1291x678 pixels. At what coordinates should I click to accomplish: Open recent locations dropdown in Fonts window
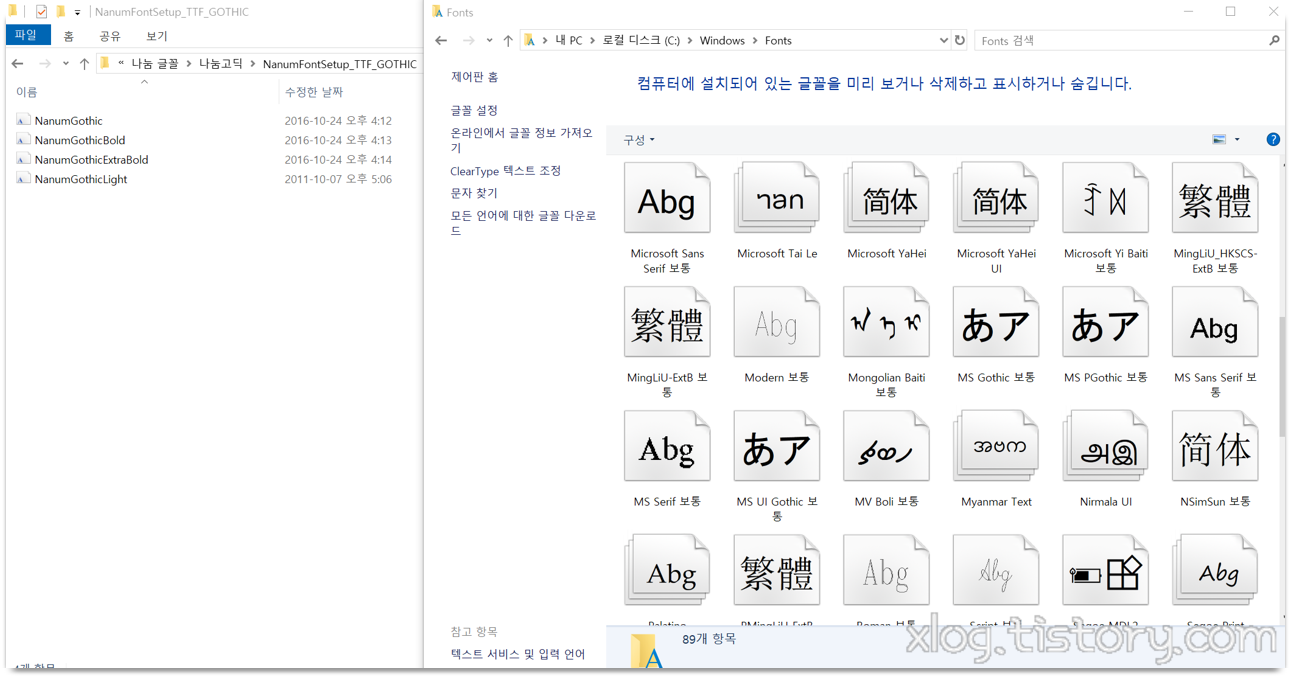click(x=489, y=41)
